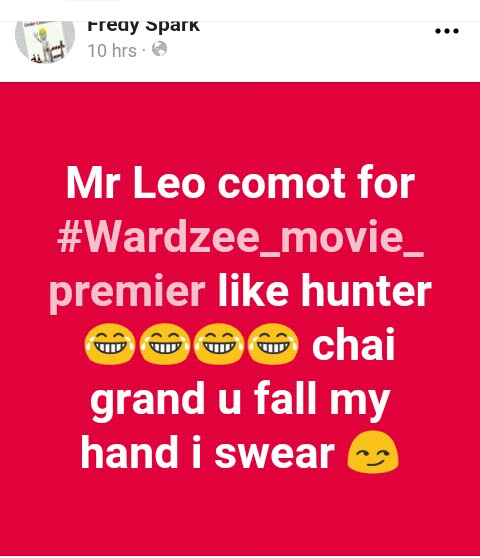Click the text 'Mr Leo comot for'
480x558 pixels.
[241, 183]
